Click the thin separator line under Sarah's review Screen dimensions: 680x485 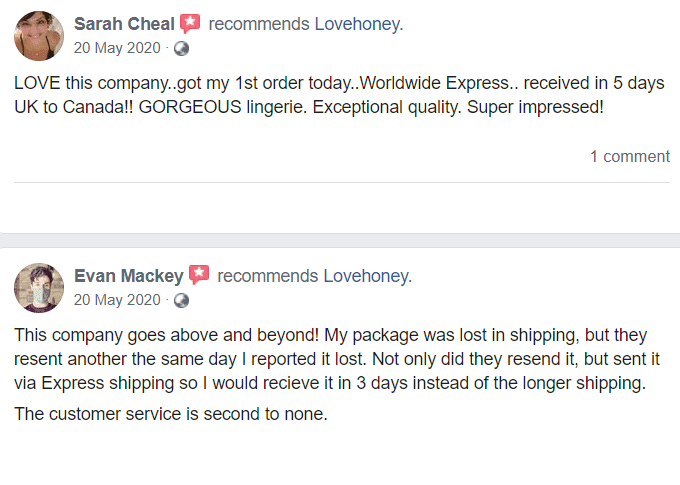(342, 183)
